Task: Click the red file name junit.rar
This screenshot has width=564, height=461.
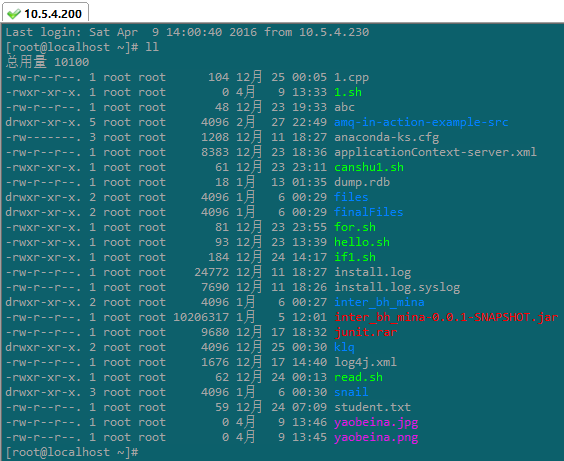Action: (365, 332)
